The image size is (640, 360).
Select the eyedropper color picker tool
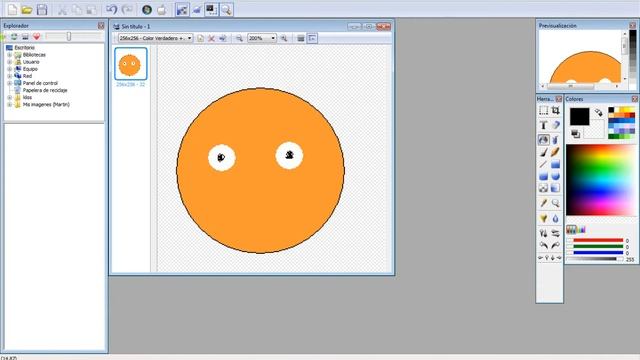pyautogui.click(x=543, y=203)
